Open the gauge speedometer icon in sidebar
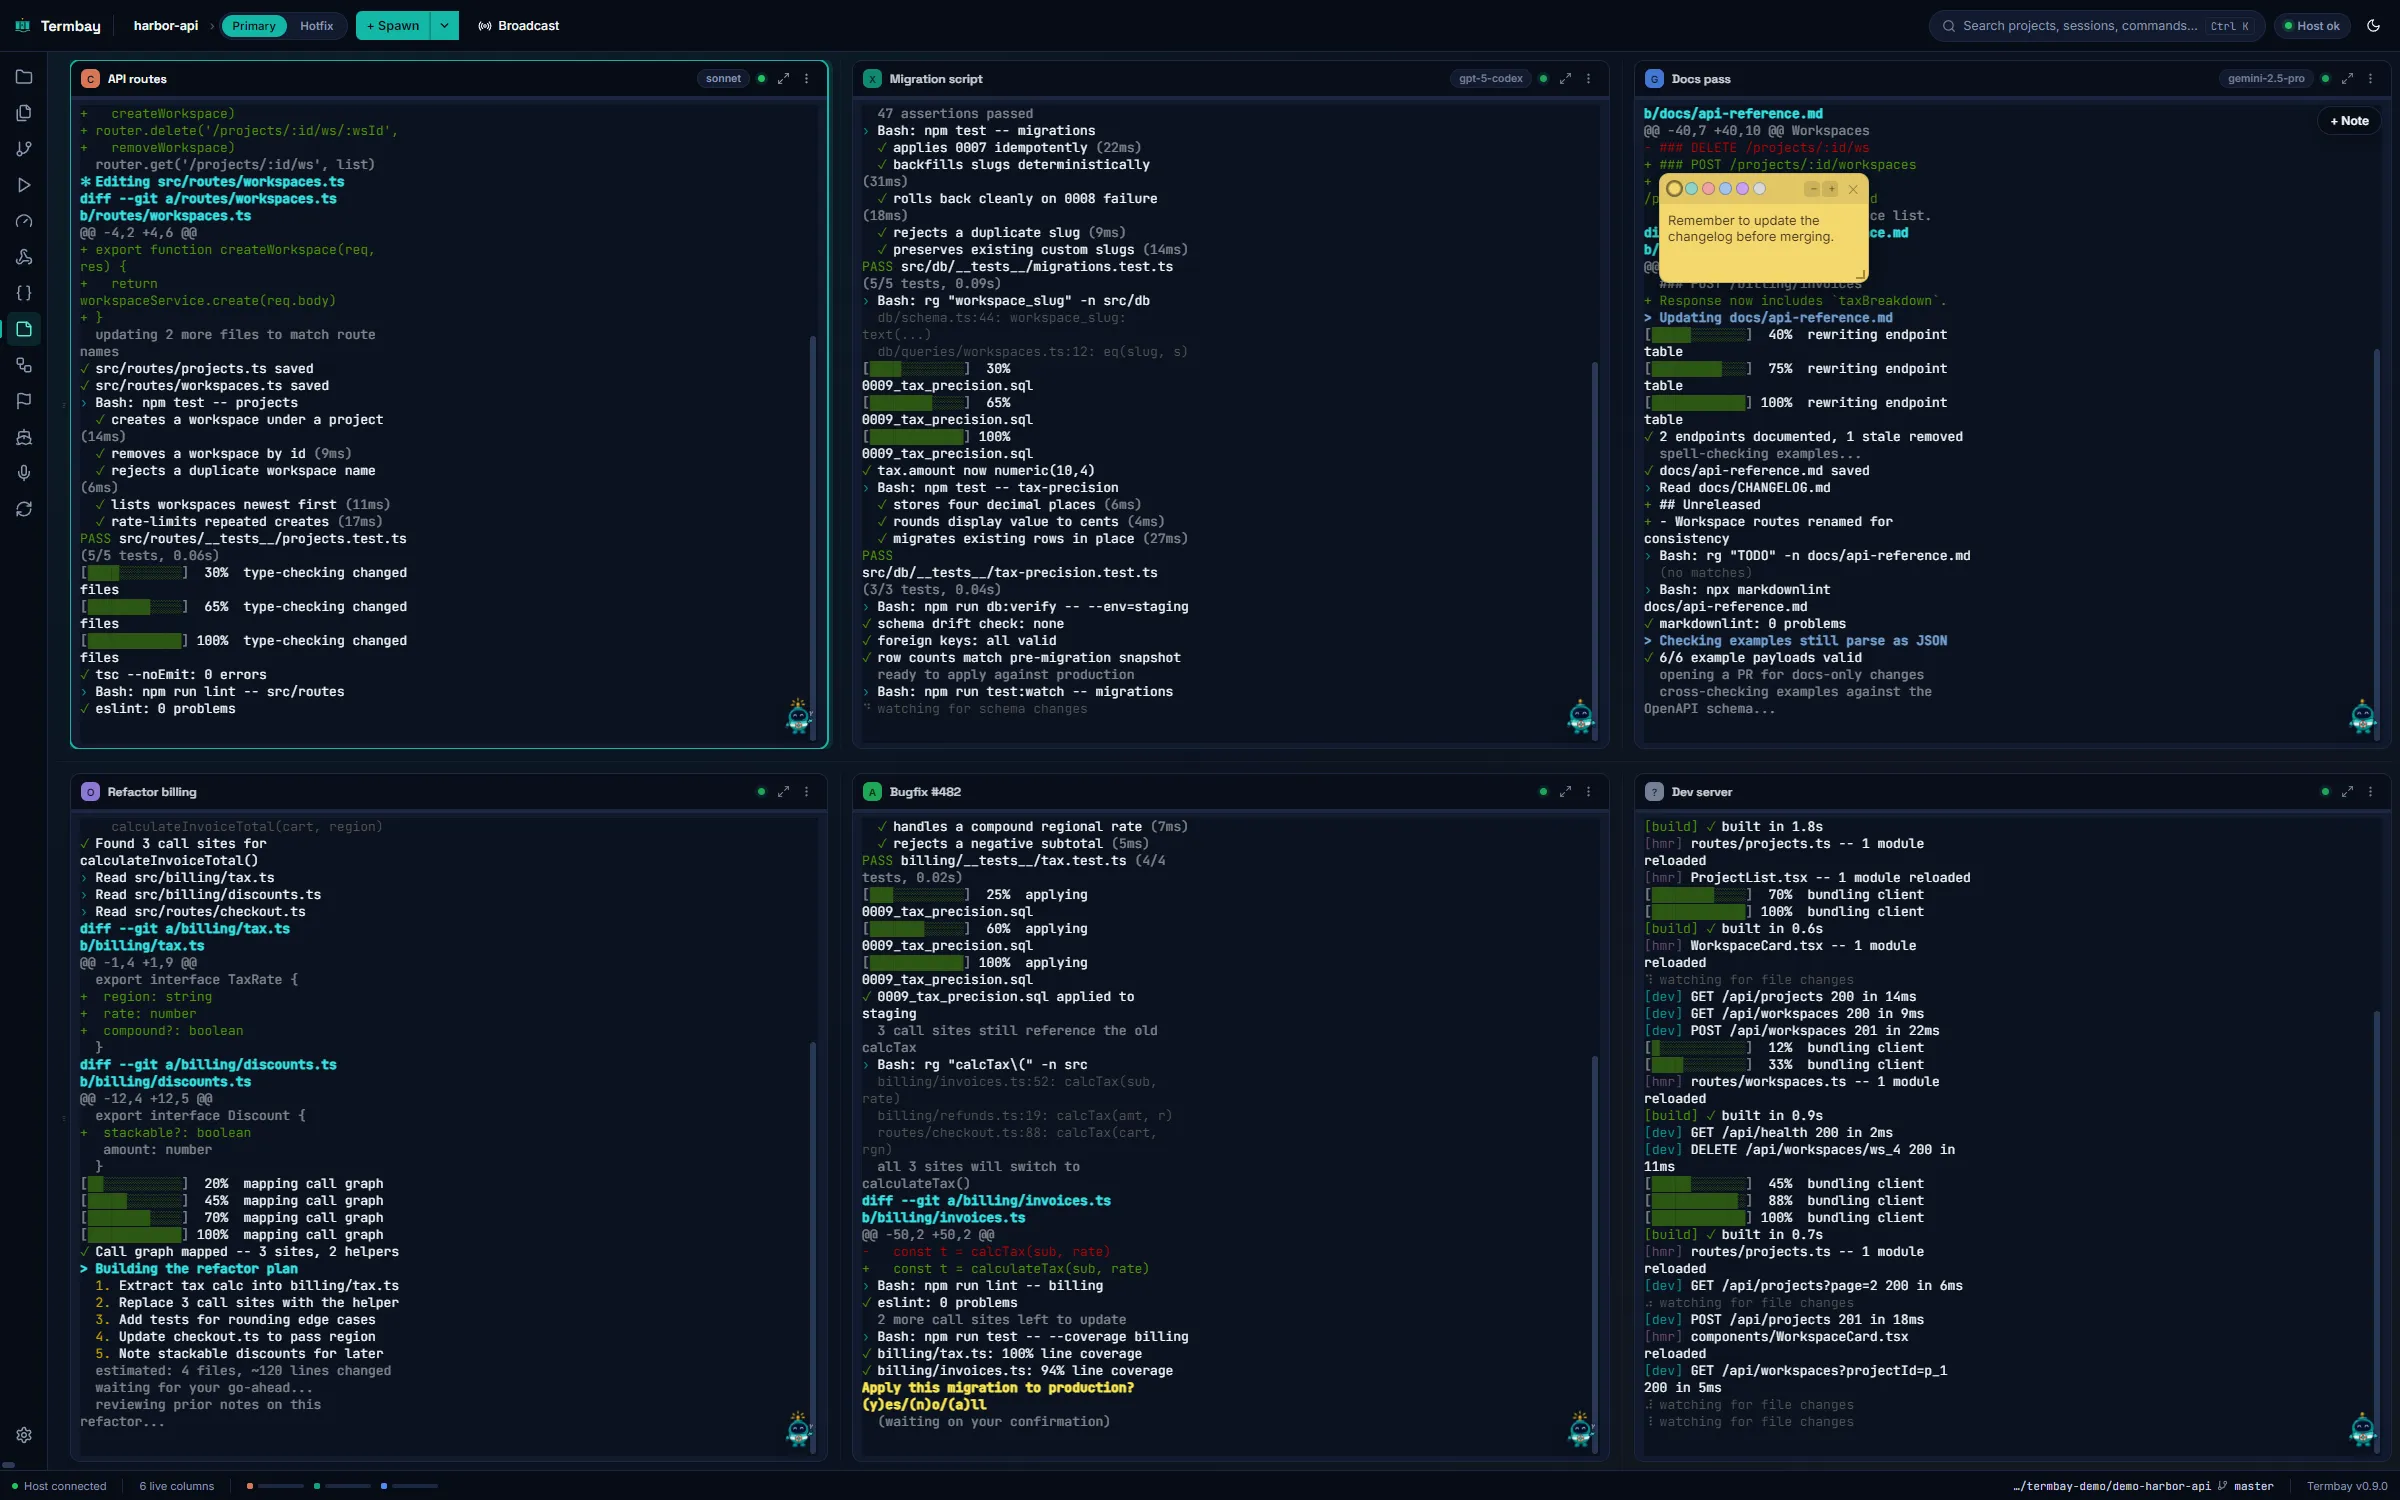 click(x=24, y=221)
